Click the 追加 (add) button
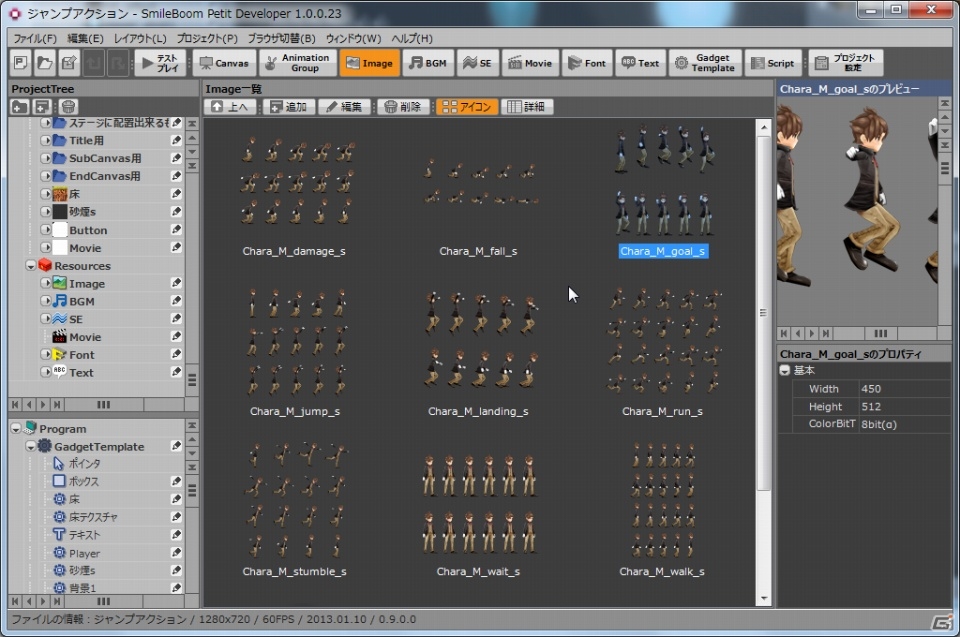 pos(288,107)
